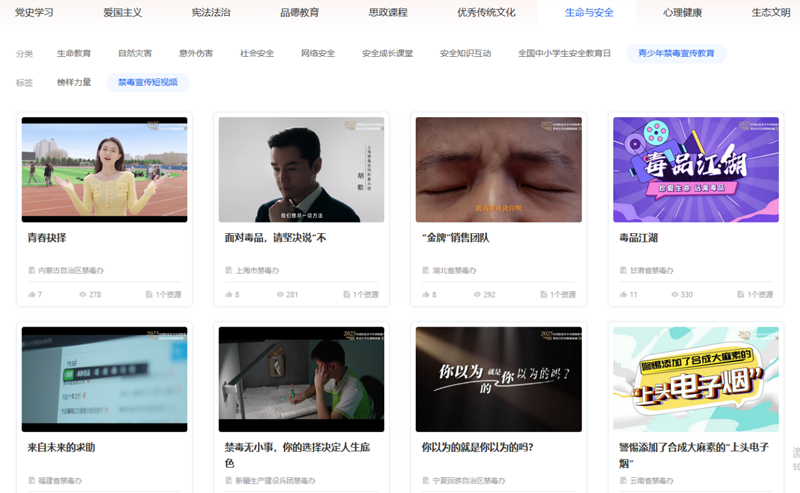Screen dimensions: 800x493
Task: Click the resource file icon on "金牌"销售团队 card
Action: tap(542, 295)
